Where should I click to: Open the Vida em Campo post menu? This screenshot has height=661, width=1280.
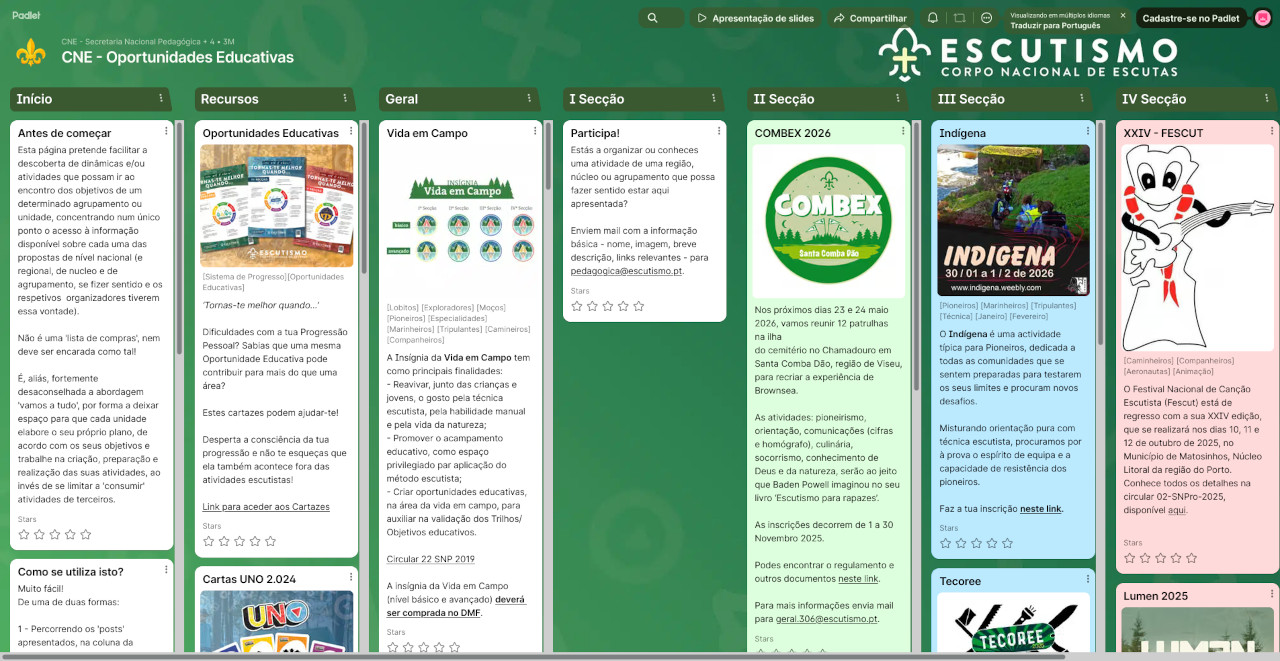533,131
